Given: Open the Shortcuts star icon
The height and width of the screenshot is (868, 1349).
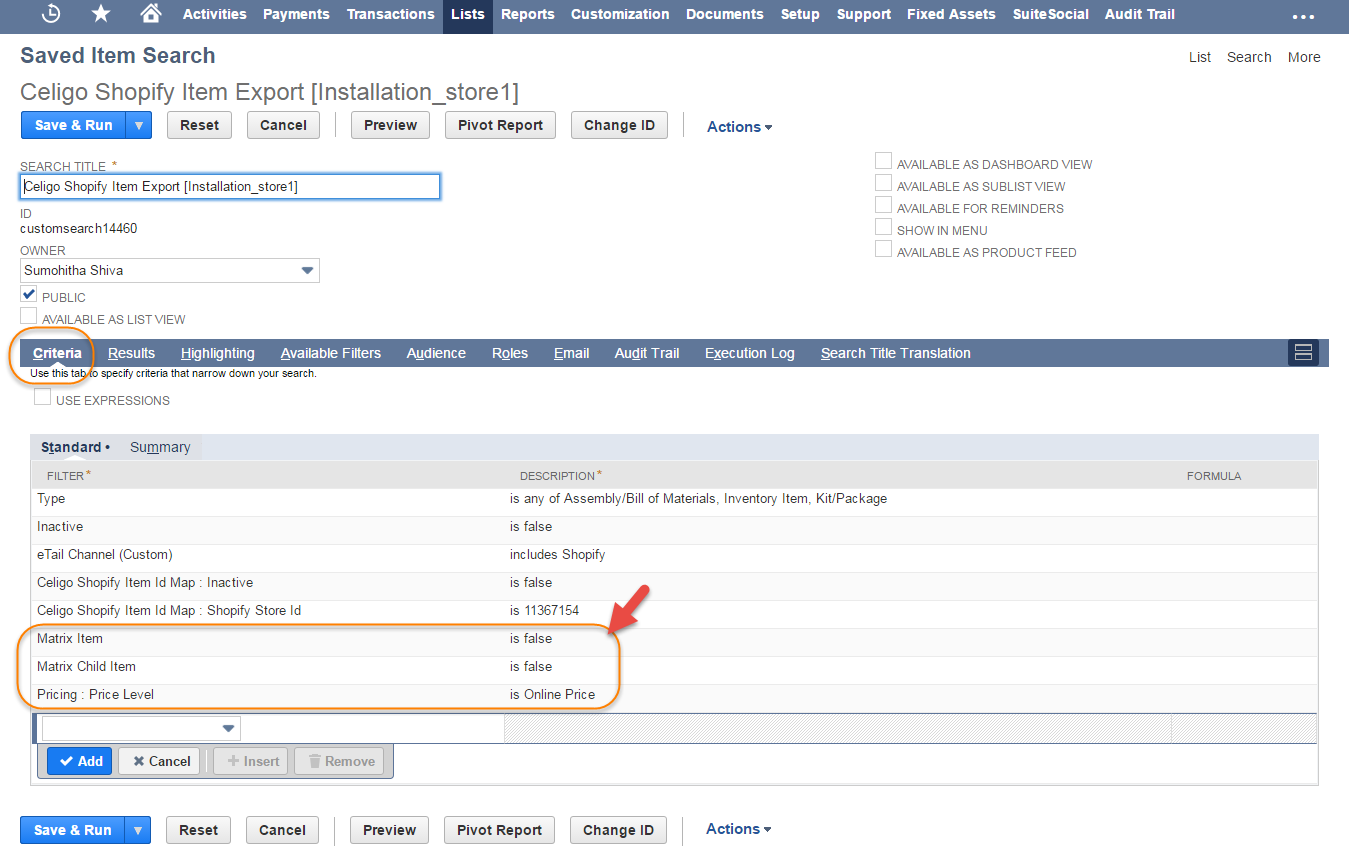Looking at the screenshot, I should [x=101, y=14].
